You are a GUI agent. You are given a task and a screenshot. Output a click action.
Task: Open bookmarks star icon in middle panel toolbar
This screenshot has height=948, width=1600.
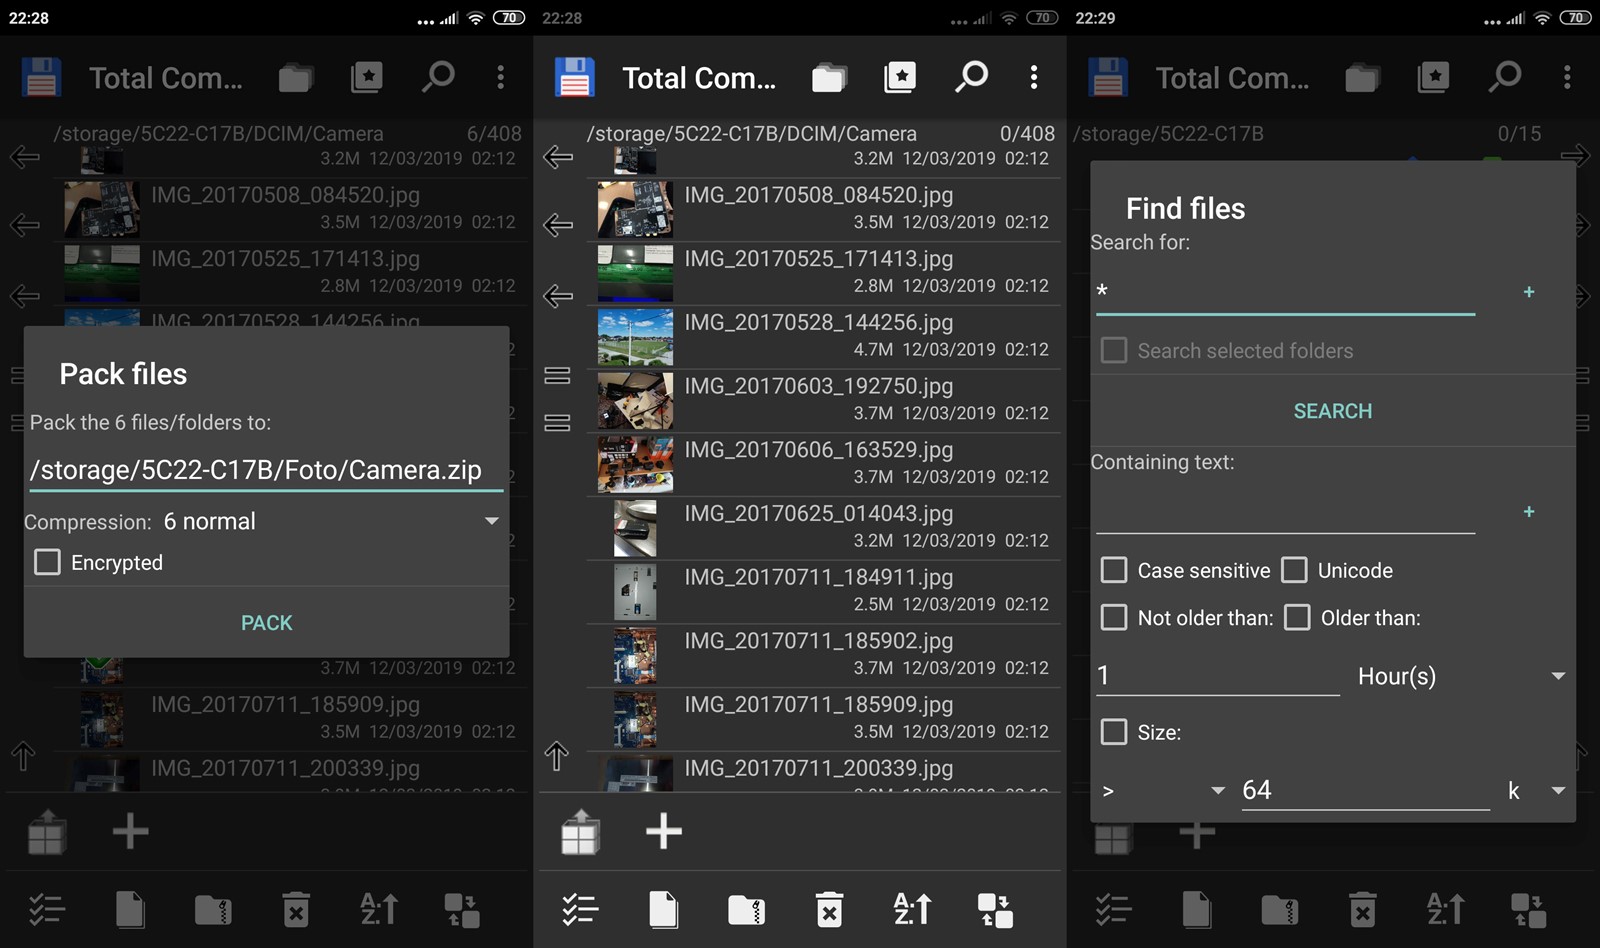coord(900,77)
